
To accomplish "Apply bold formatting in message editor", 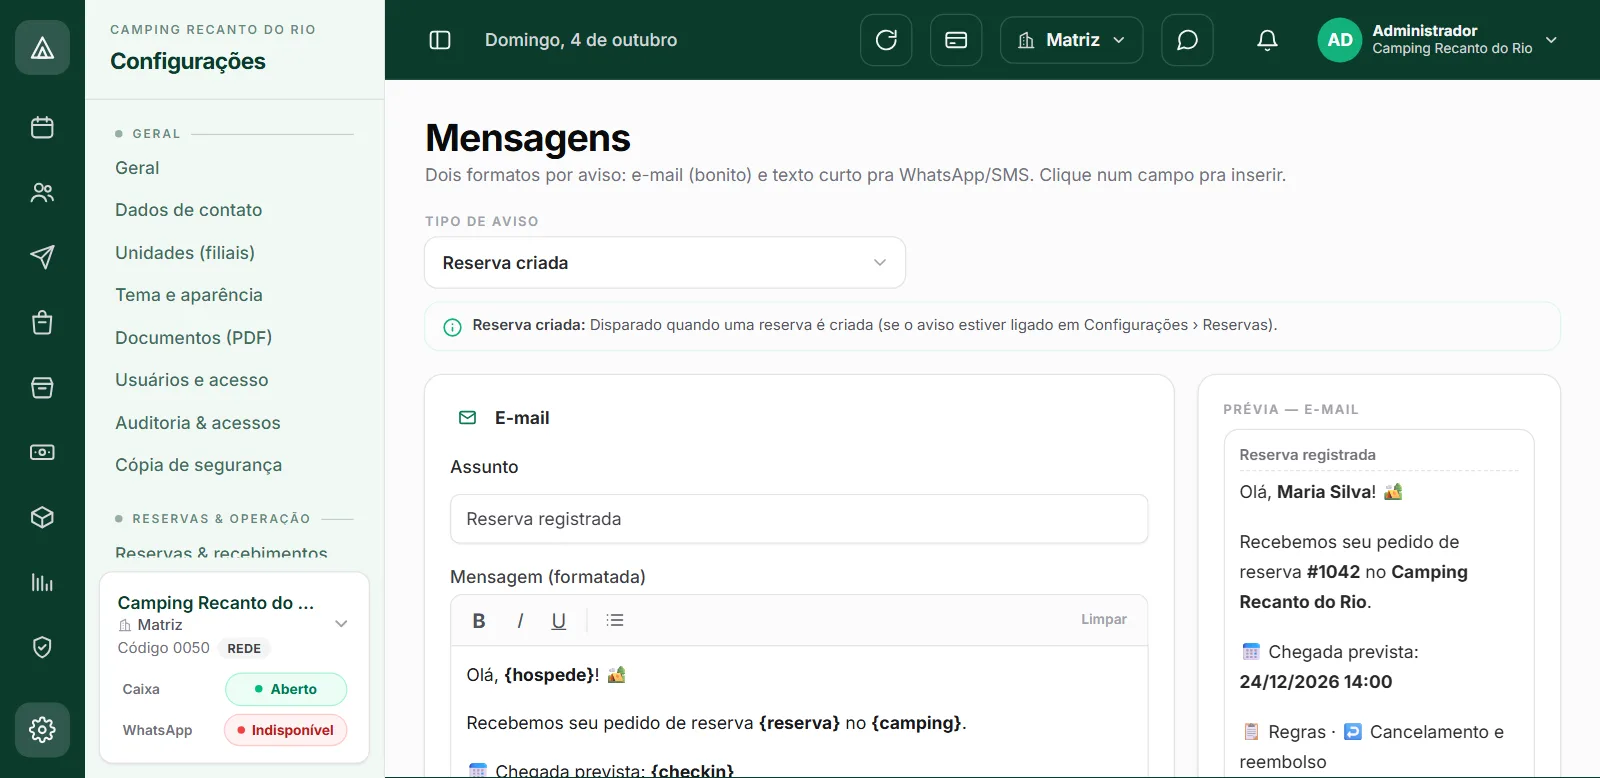I will pyautogui.click(x=479, y=620).
